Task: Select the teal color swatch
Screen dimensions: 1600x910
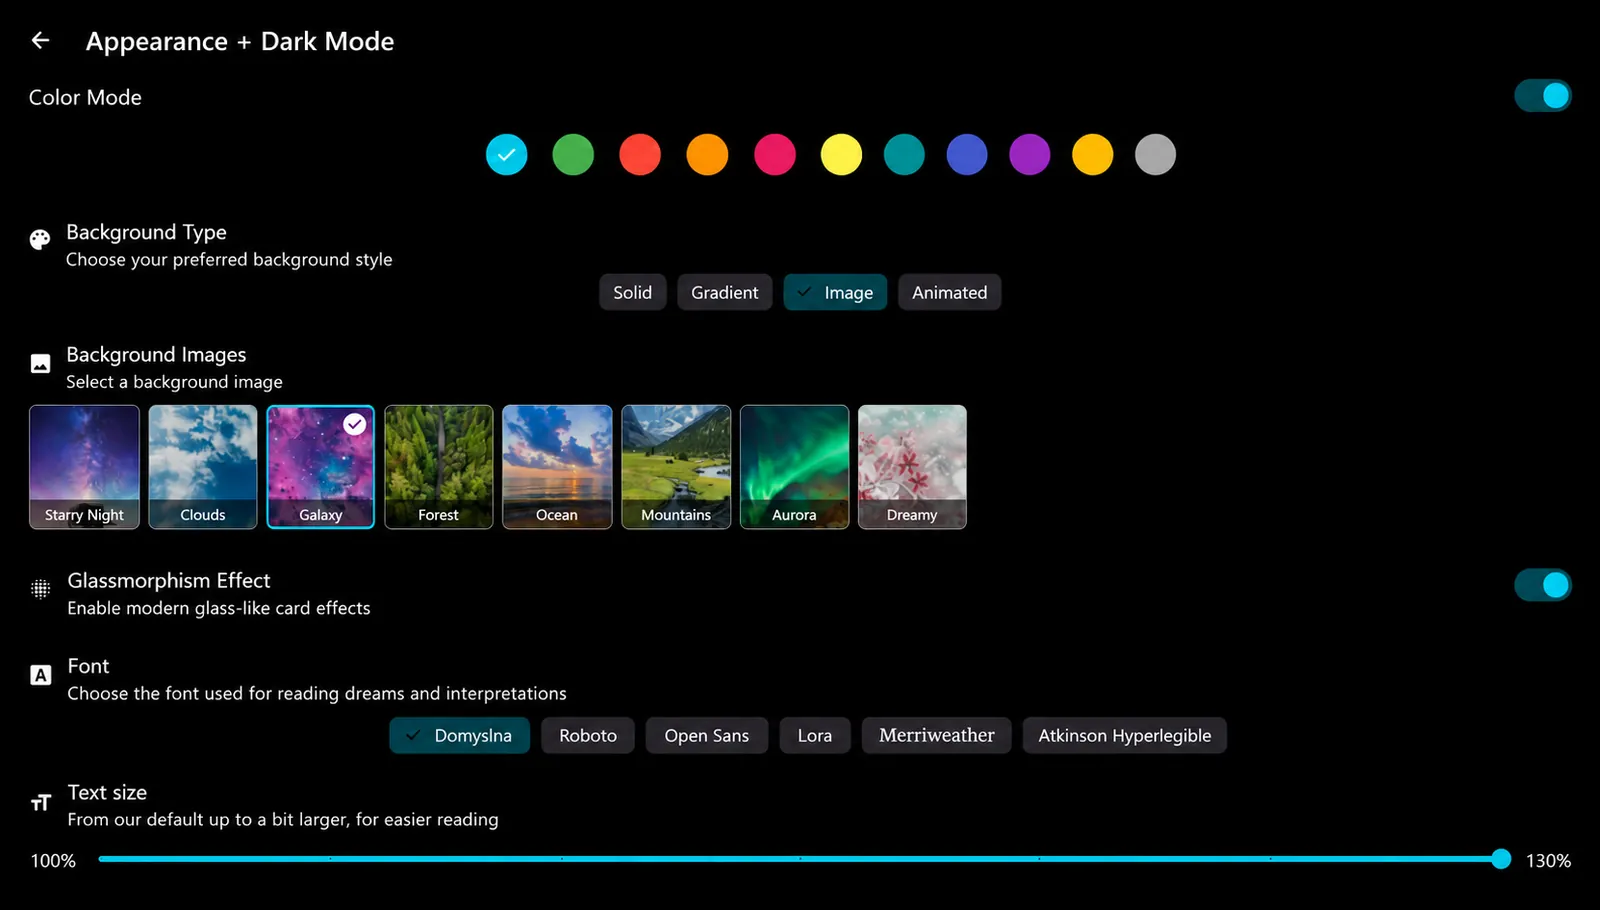Action: 904,155
